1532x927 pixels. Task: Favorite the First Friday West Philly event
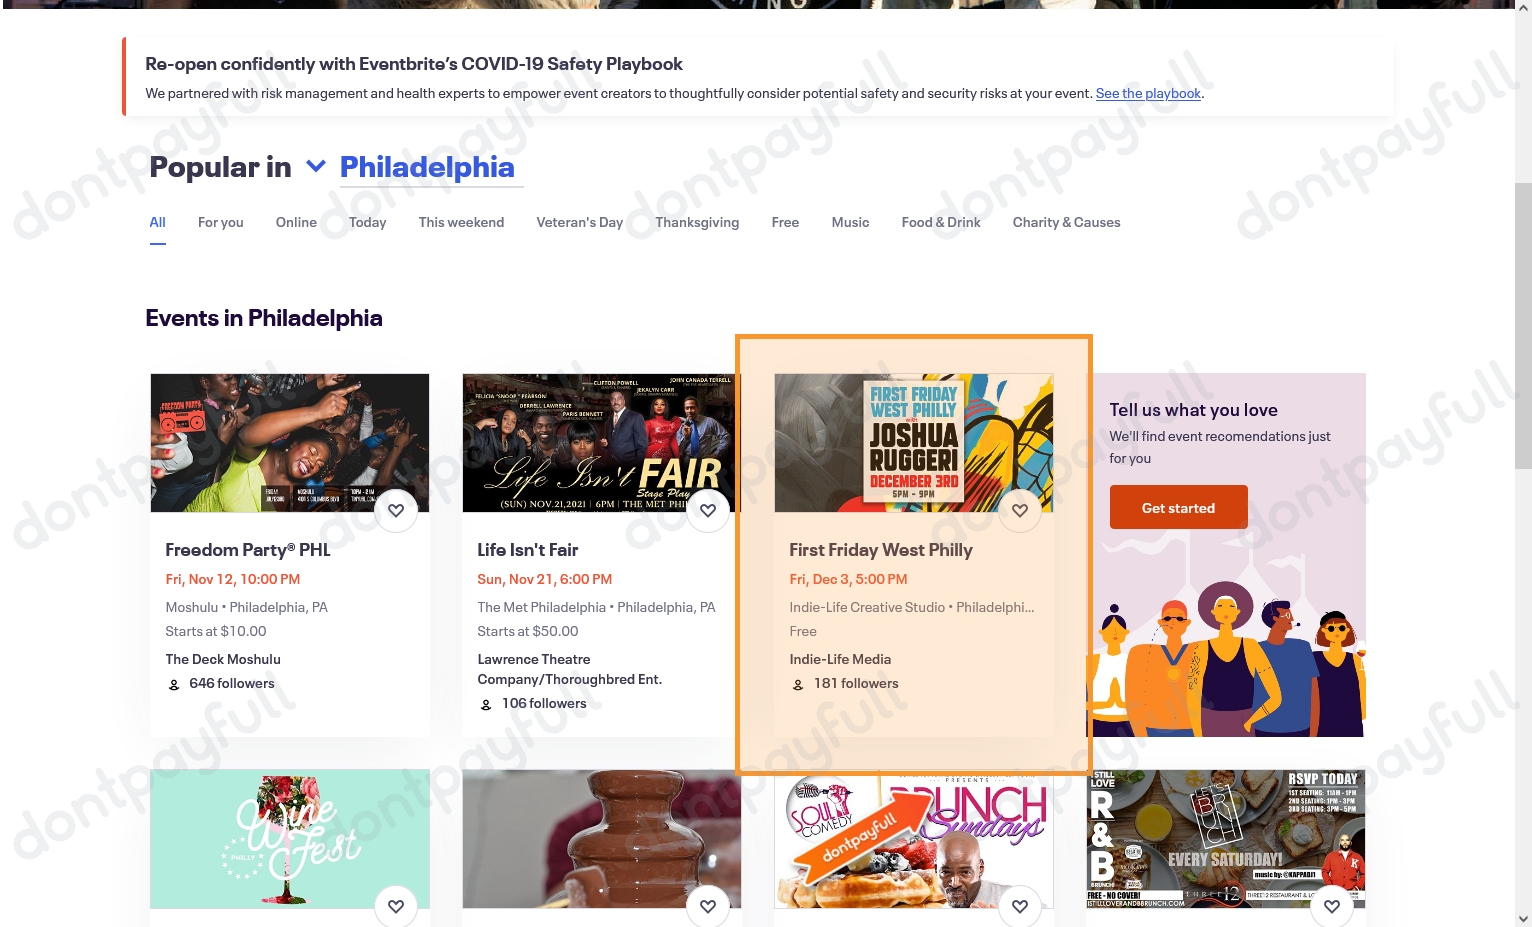pyautogui.click(x=1020, y=511)
